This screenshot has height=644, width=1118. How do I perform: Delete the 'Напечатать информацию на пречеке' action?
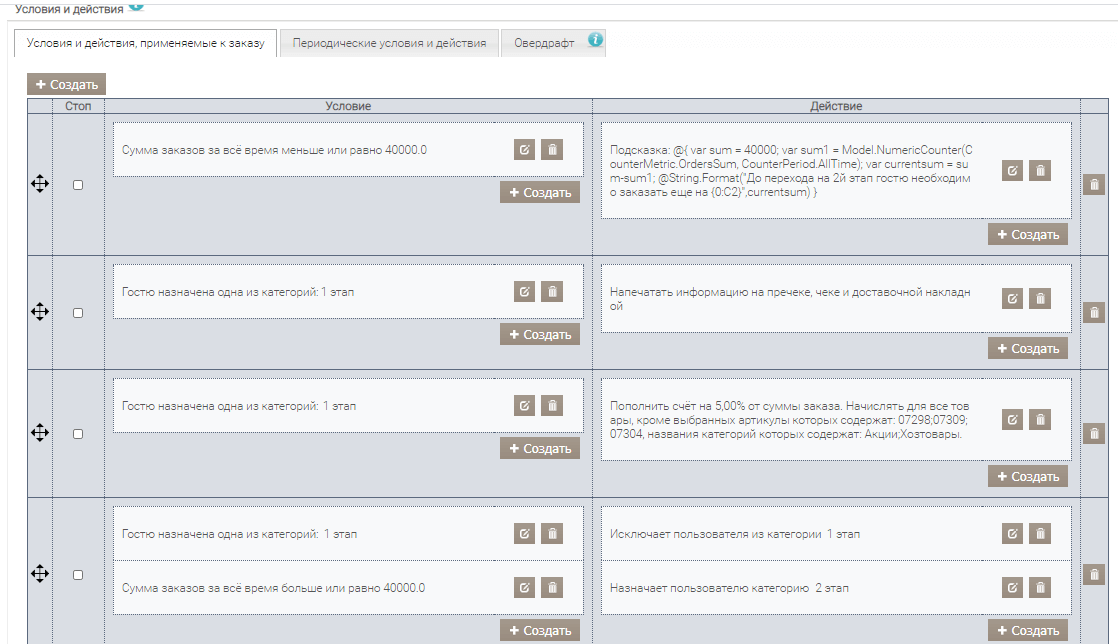pos(1040,299)
